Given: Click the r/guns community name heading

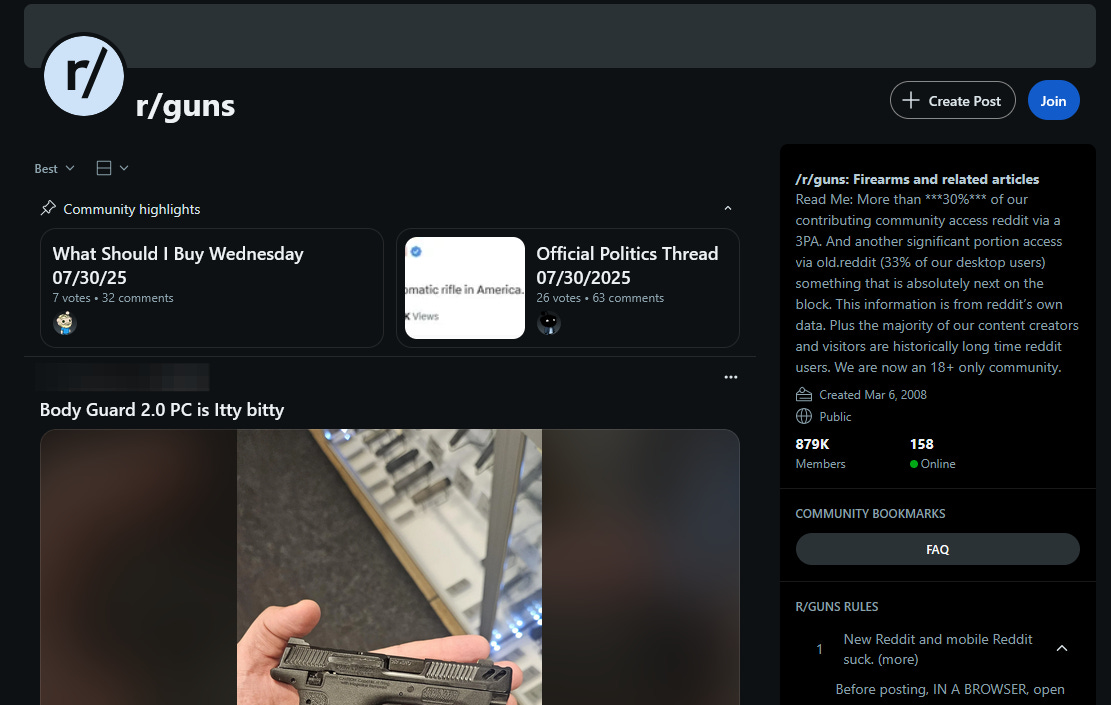Looking at the screenshot, I should coord(185,106).
